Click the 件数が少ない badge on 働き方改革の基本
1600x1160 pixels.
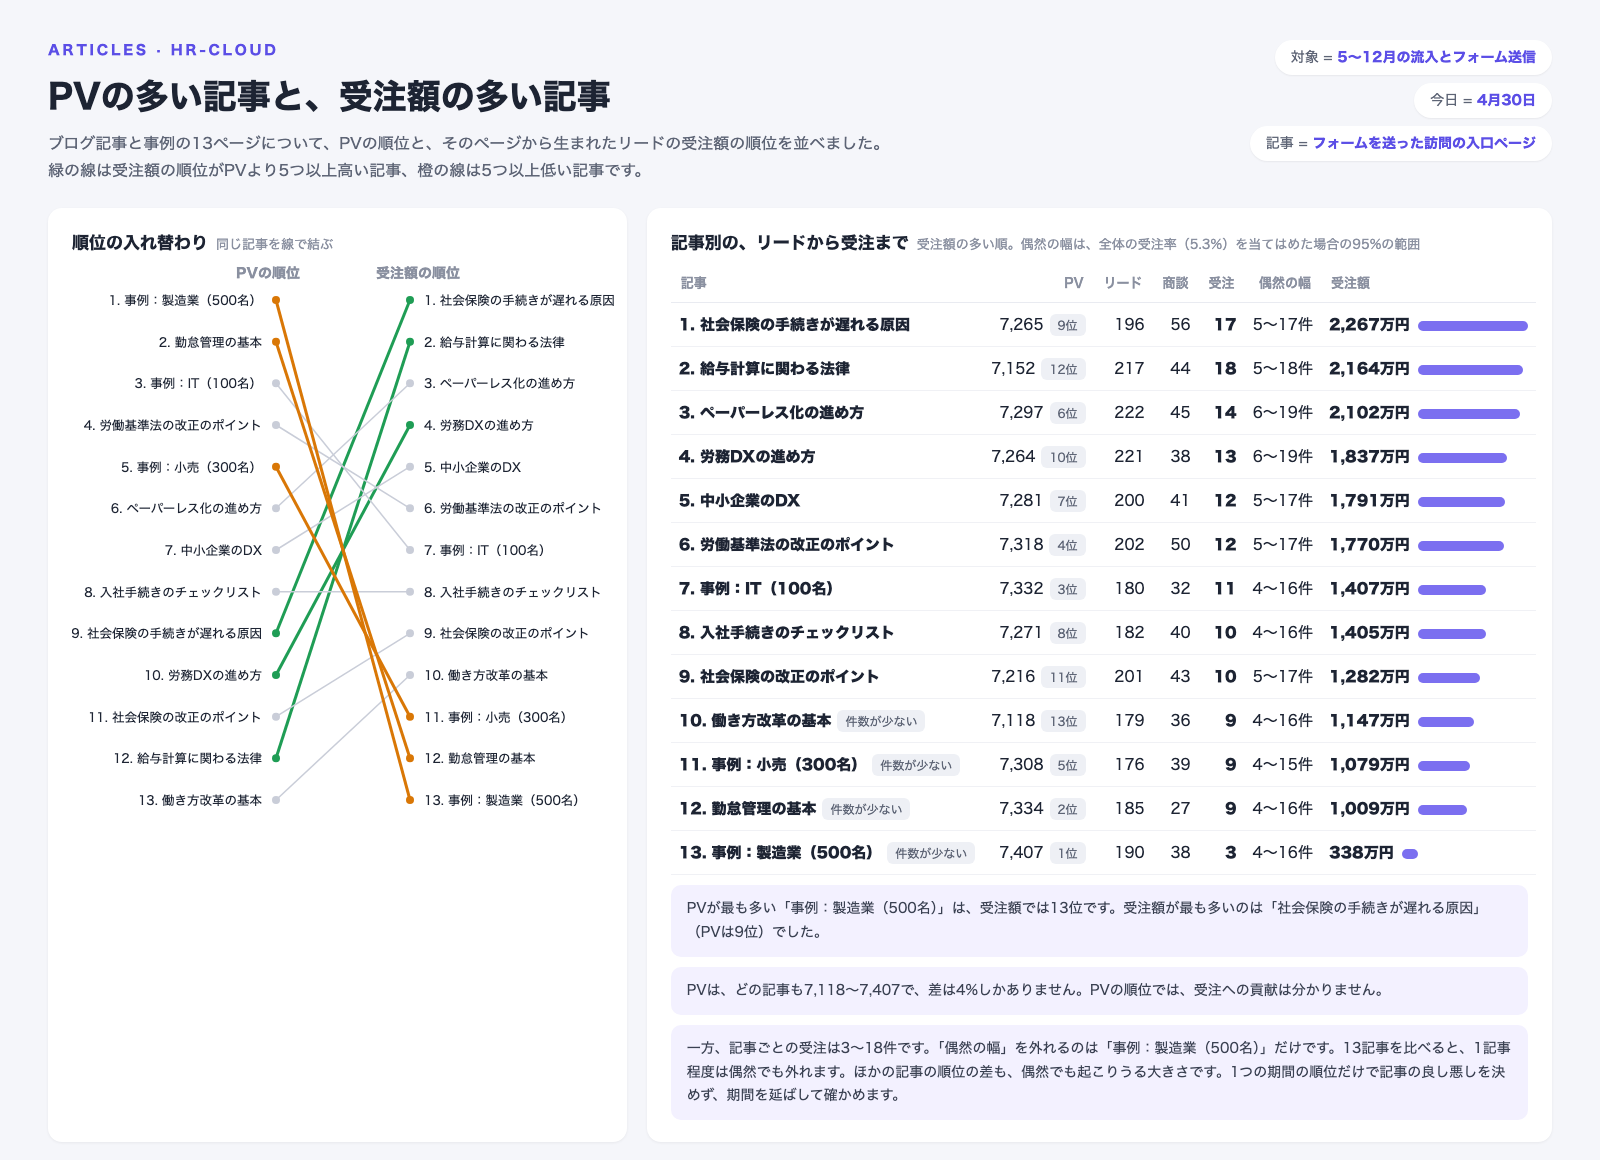(x=881, y=721)
